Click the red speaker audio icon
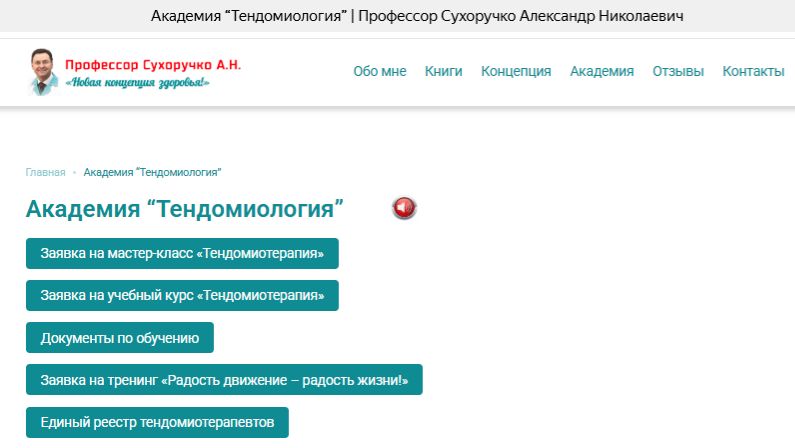The height and width of the screenshot is (448, 795). [404, 208]
